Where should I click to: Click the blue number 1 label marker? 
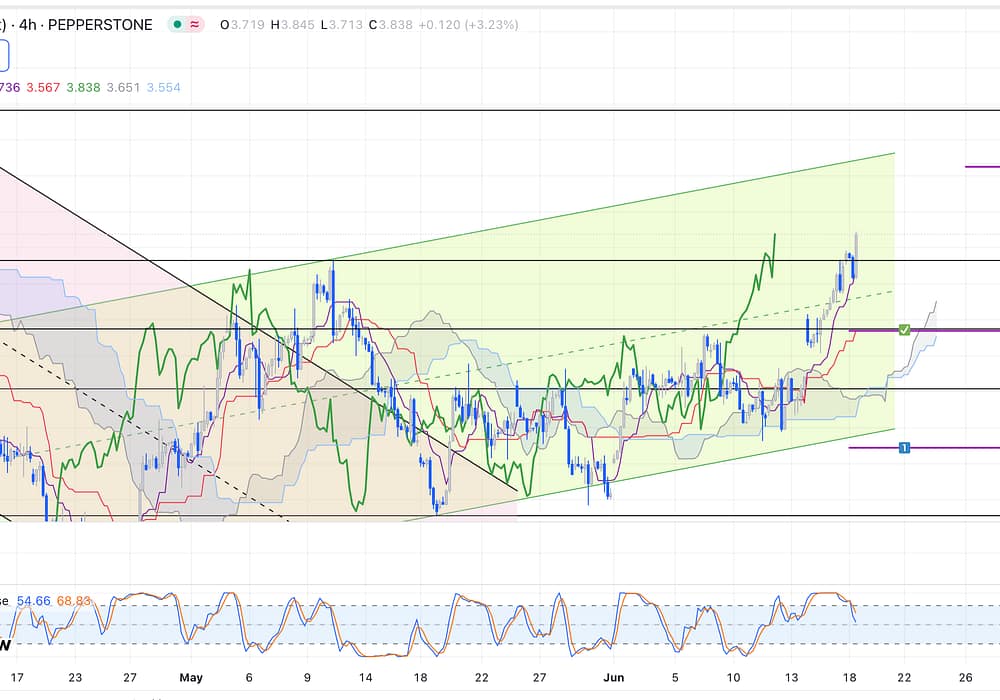pyautogui.click(x=904, y=448)
